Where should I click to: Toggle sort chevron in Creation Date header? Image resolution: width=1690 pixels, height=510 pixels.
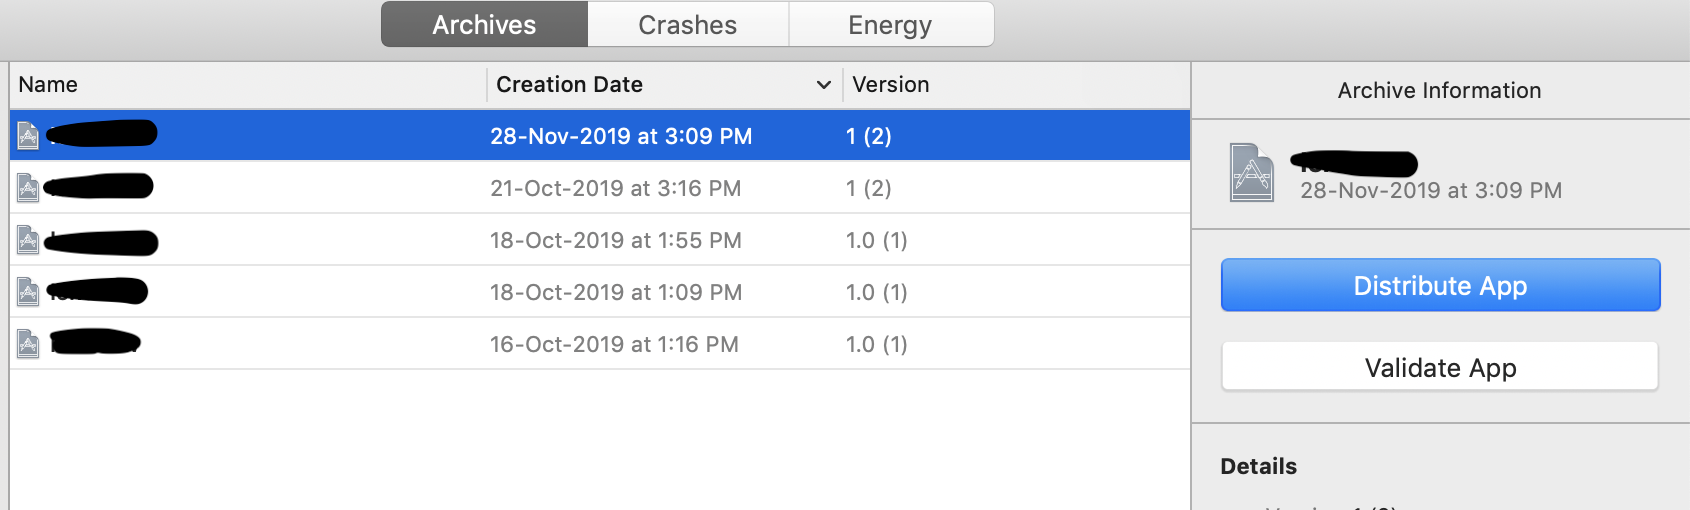824,85
